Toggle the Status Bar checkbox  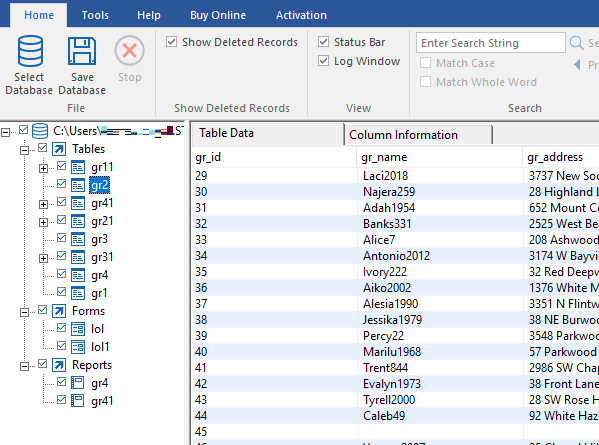pyautogui.click(x=324, y=42)
